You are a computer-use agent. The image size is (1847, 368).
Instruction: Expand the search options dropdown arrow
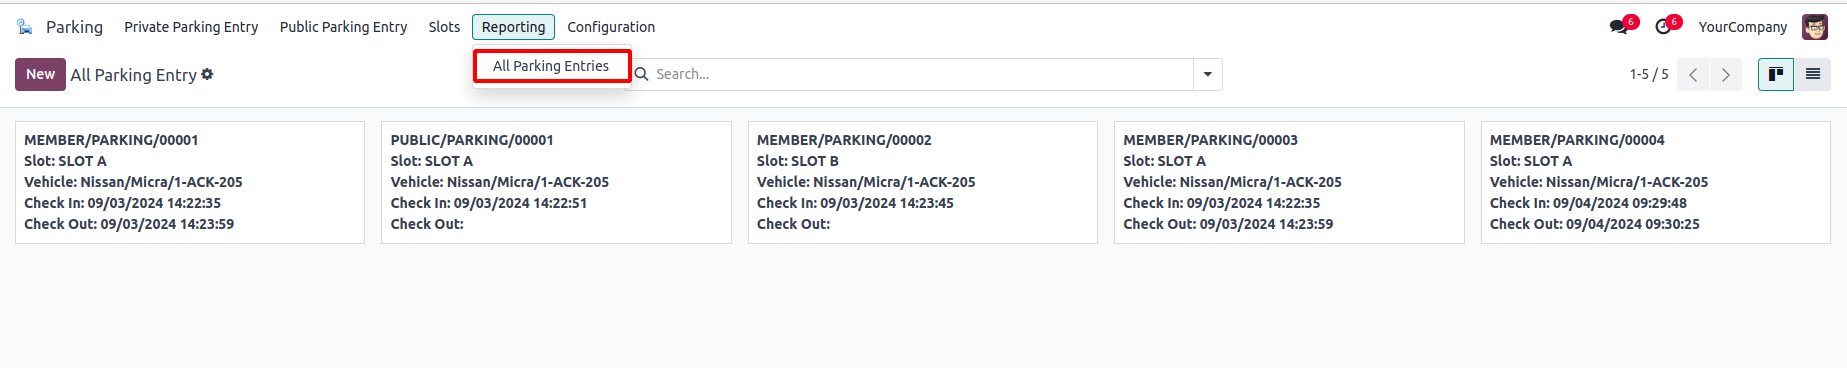click(x=1208, y=74)
